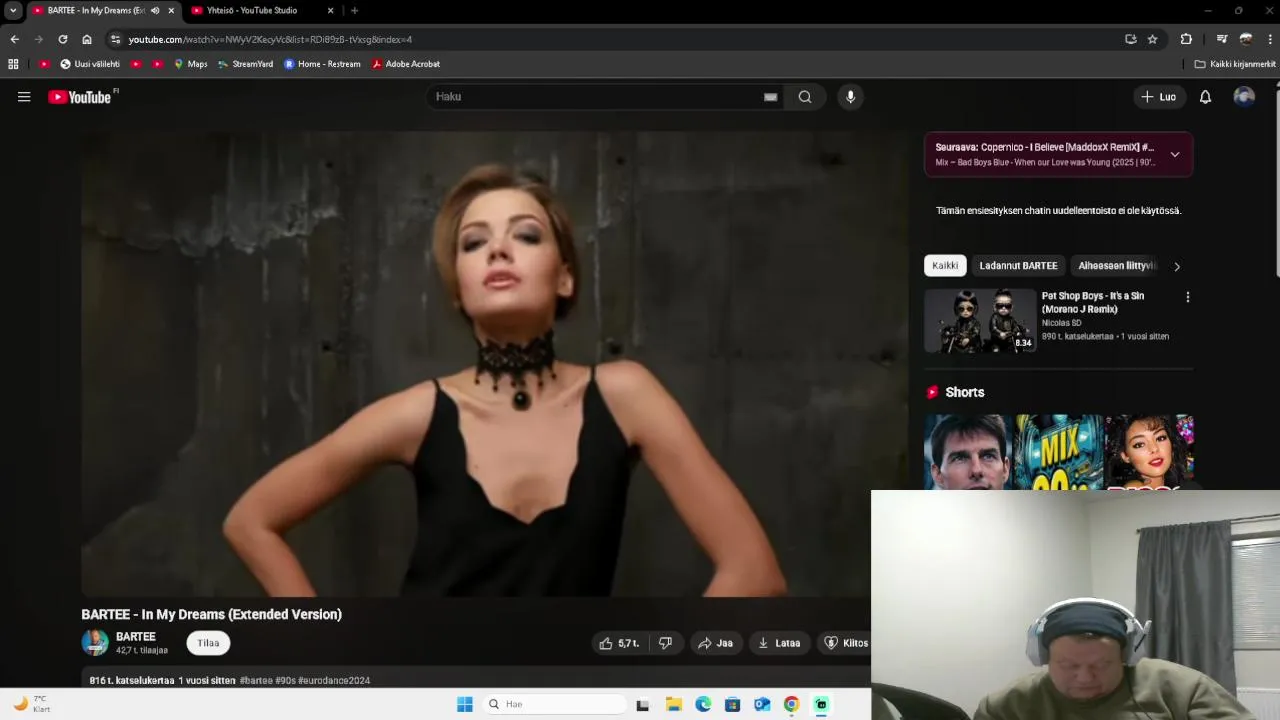Open the browser extensions puzzle icon
This screenshot has width=1280, height=720.
click(x=1186, y=39)
